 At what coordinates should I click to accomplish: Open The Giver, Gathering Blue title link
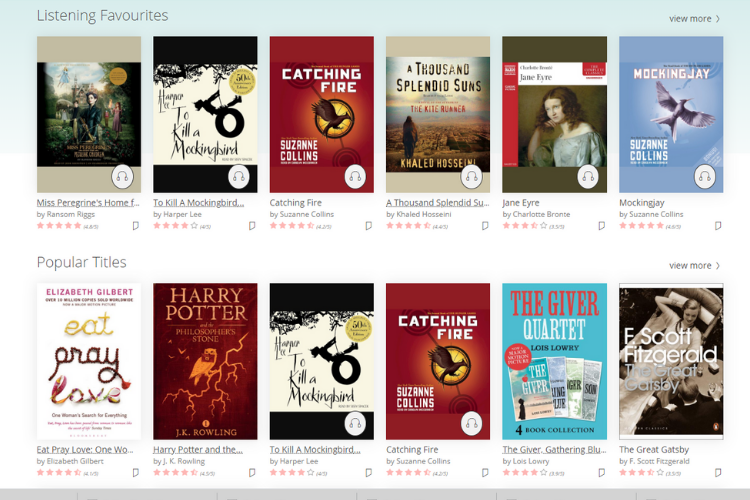[x=554, y=449]
